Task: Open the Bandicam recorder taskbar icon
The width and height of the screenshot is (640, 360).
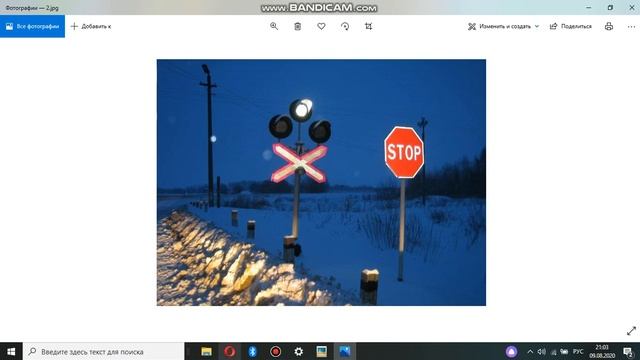Action: pos(276,351)
